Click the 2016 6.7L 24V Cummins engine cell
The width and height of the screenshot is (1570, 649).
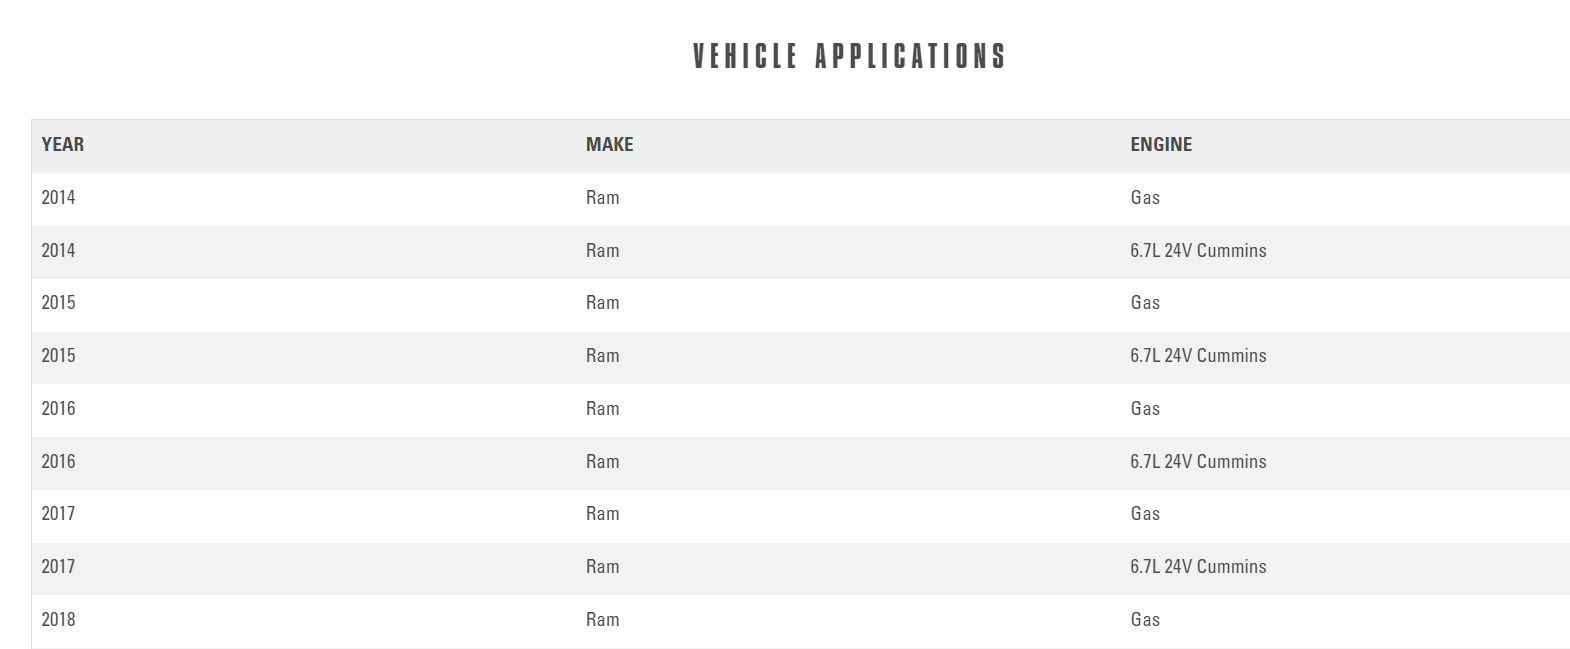click(1198, 462)
